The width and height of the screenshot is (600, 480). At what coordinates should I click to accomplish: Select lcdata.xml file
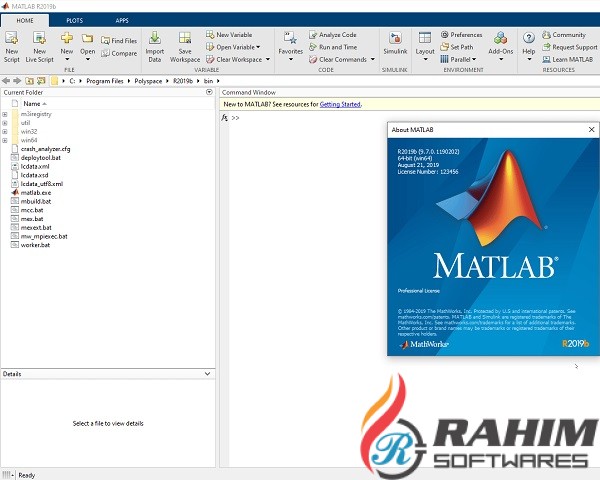click(35, 167)
